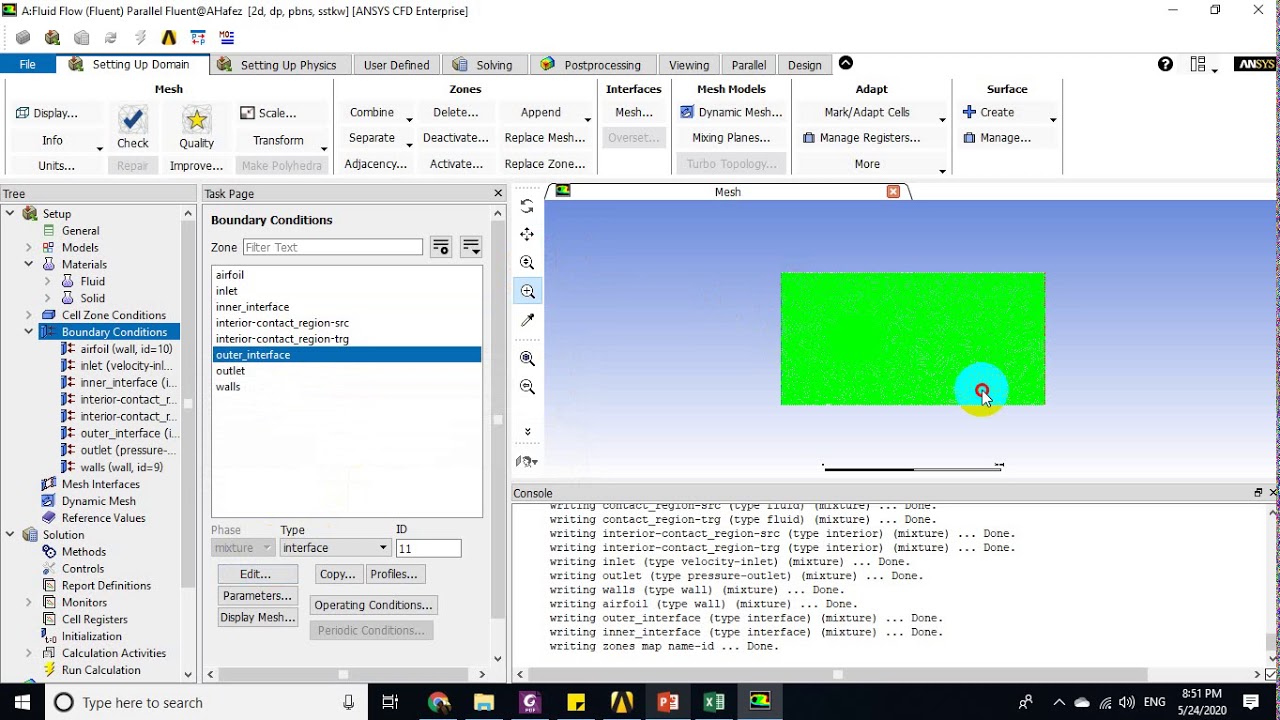Image resolution: width=1280 pixels, height=720 pixels.
Task: Close the Mesh graphics tab
Action: (893, 192)
